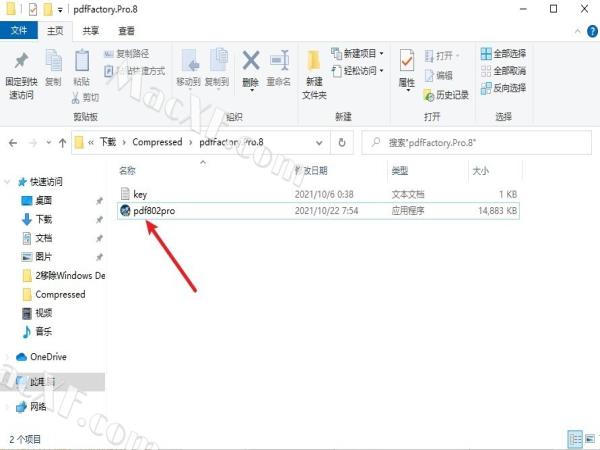Open the blue Help icon

pyautogui.click(x=592, y=31)
